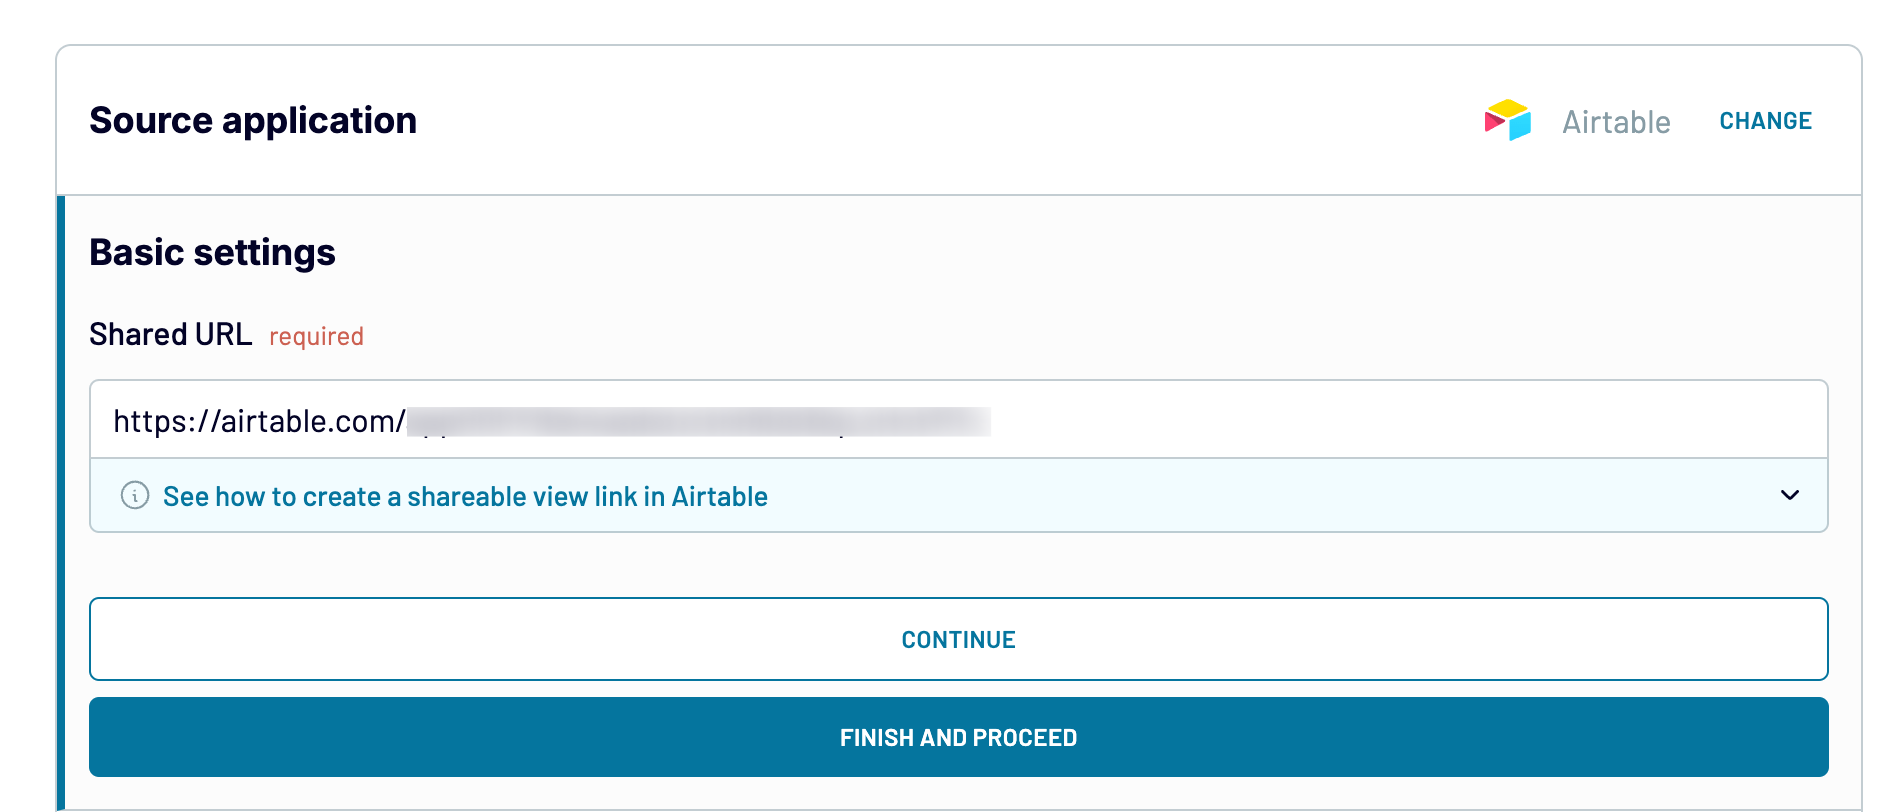Click the Basic settings heading

(212, 252)
